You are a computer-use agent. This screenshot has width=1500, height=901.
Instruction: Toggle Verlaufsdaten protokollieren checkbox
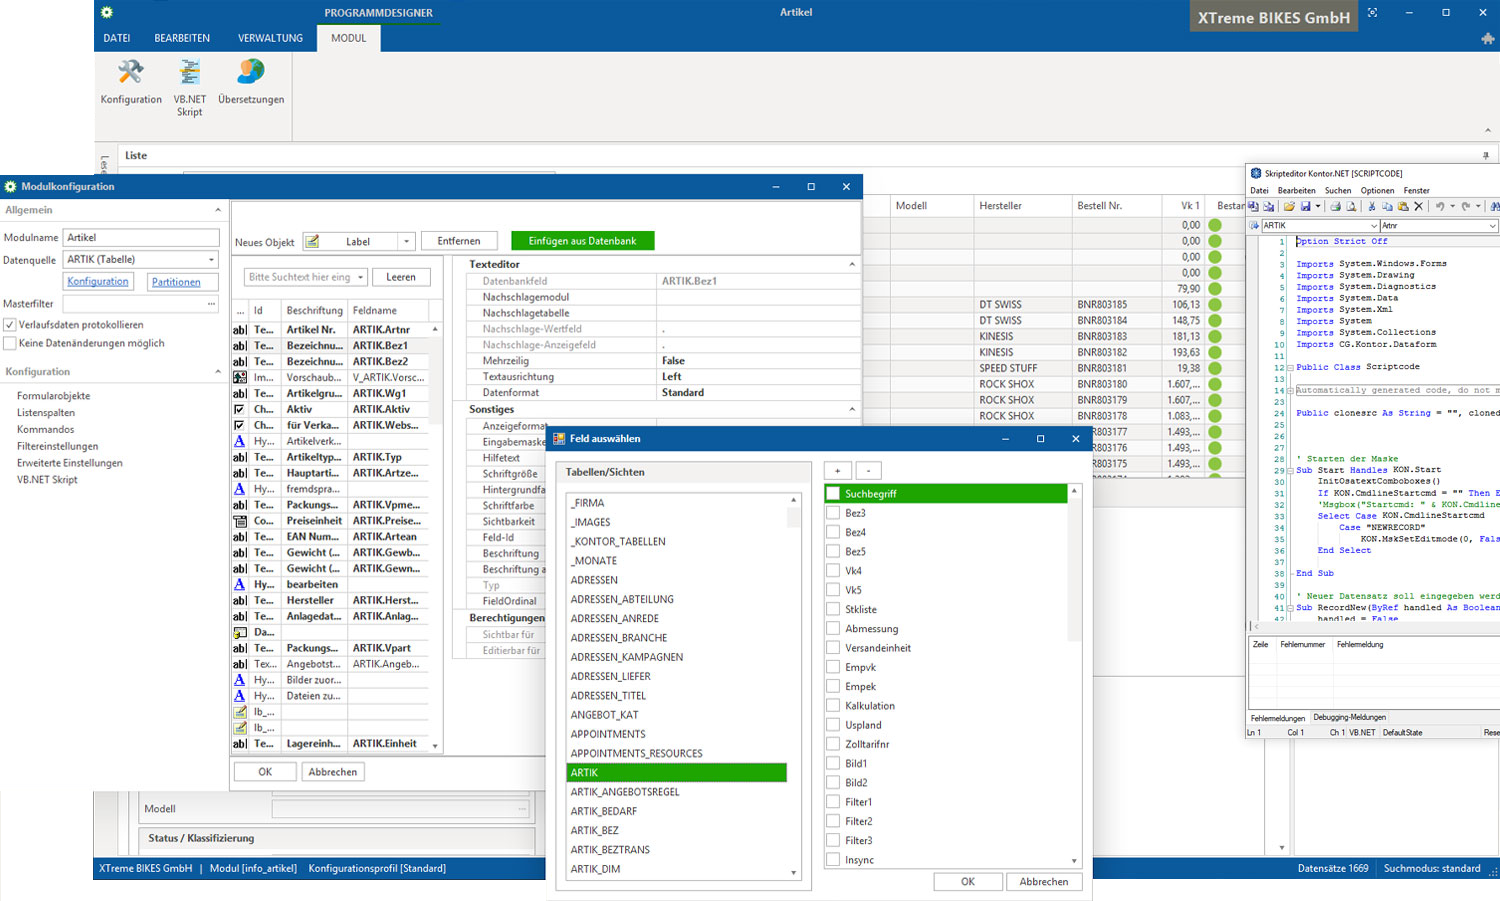point(10,325)
